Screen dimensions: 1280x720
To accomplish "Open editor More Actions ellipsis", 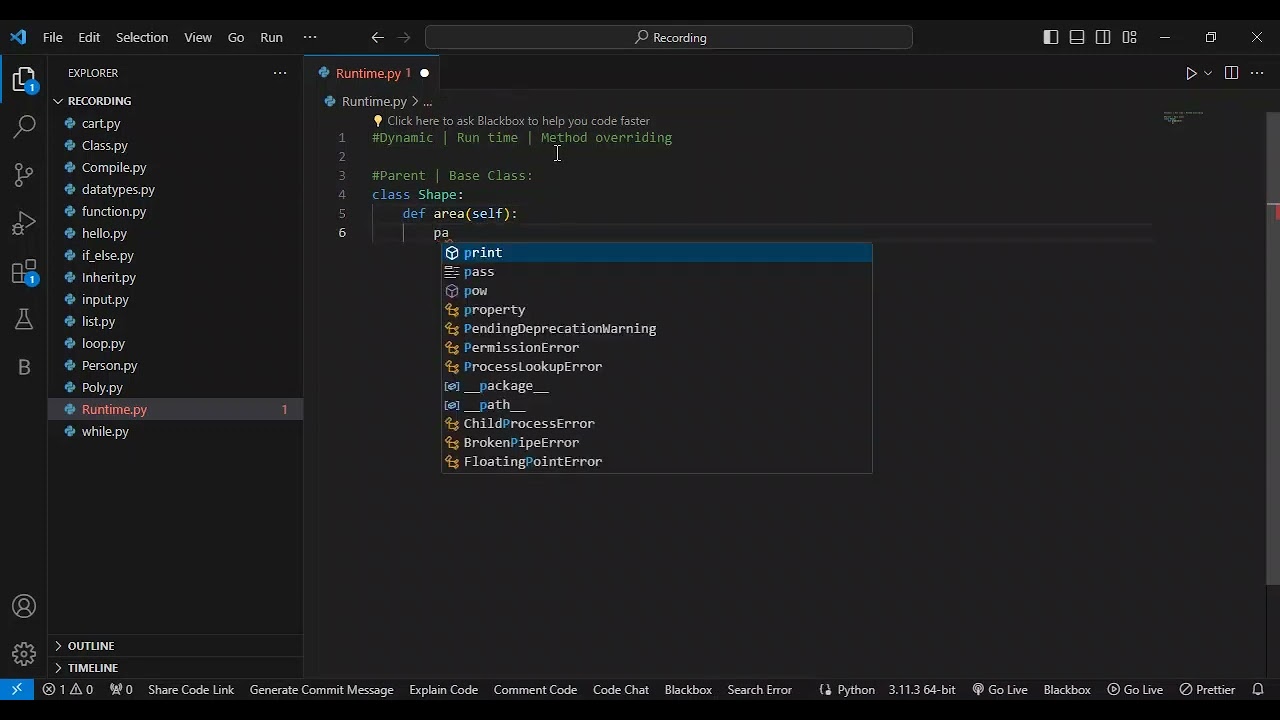I will 1257,73.
